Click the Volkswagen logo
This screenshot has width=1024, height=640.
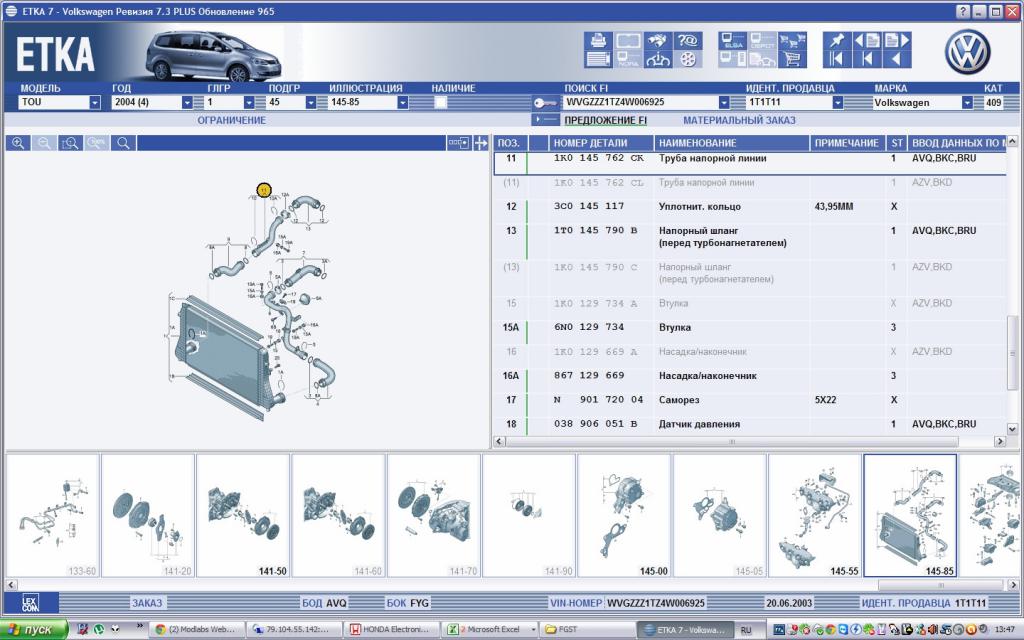pyautogui.click(x=967, y=51)
